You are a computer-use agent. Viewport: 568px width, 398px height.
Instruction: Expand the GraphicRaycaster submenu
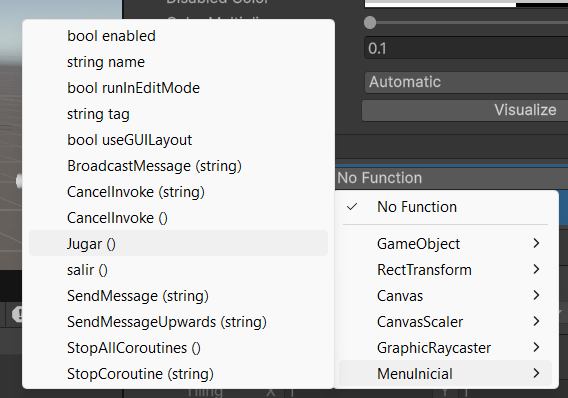point(445,348)
